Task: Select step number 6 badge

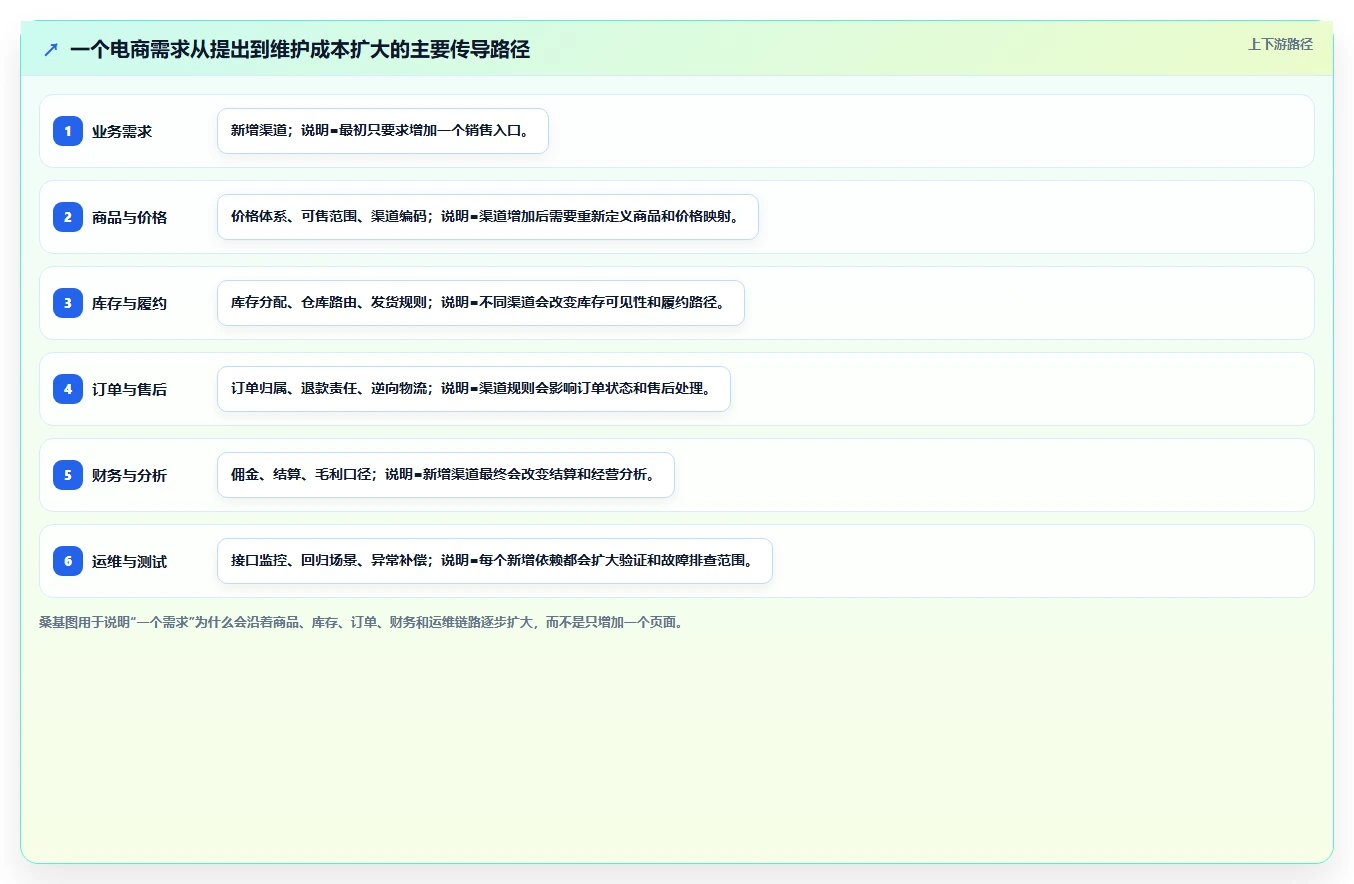Action: point(68,560)
